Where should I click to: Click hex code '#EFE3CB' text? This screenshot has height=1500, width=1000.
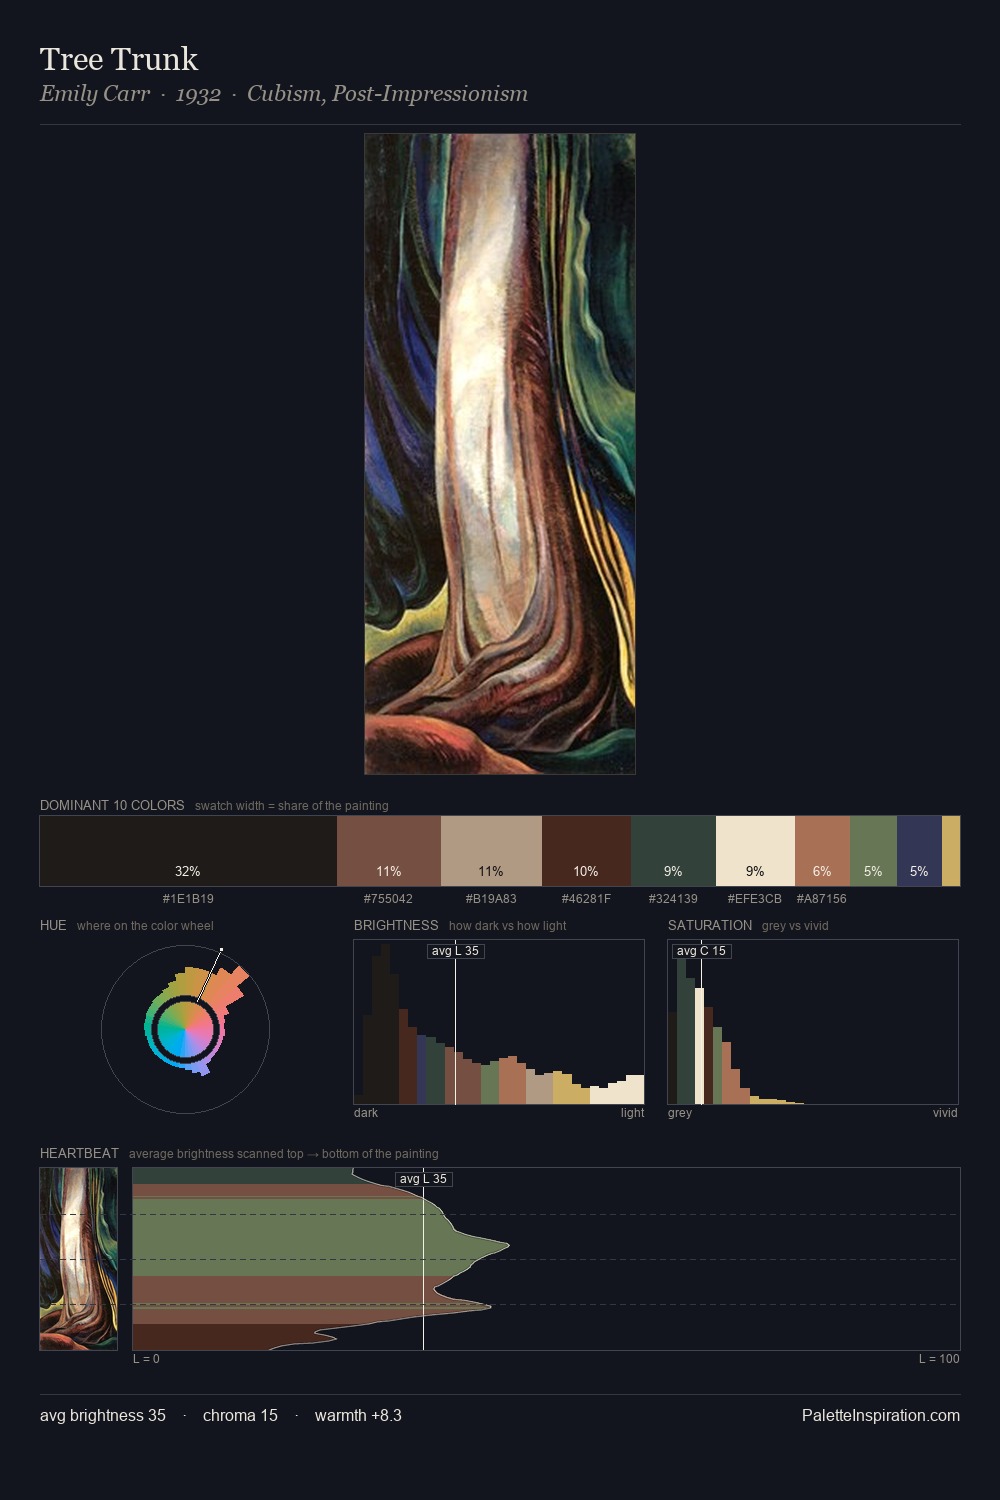(x=755, y=899)
